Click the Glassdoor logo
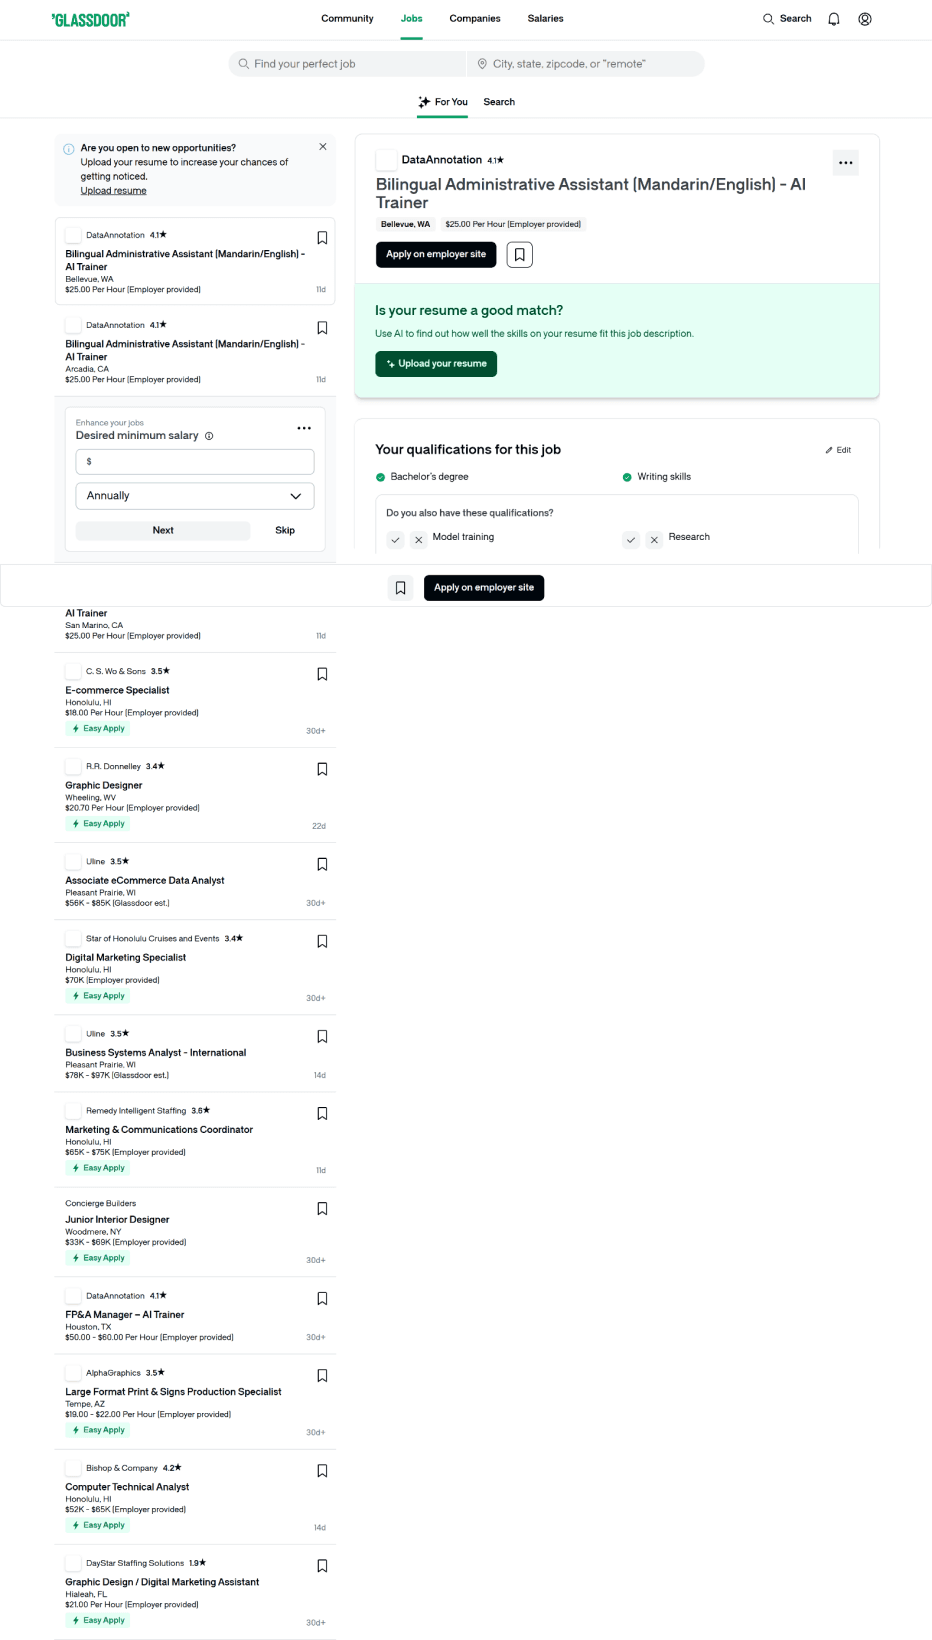 tap(90, 19)
